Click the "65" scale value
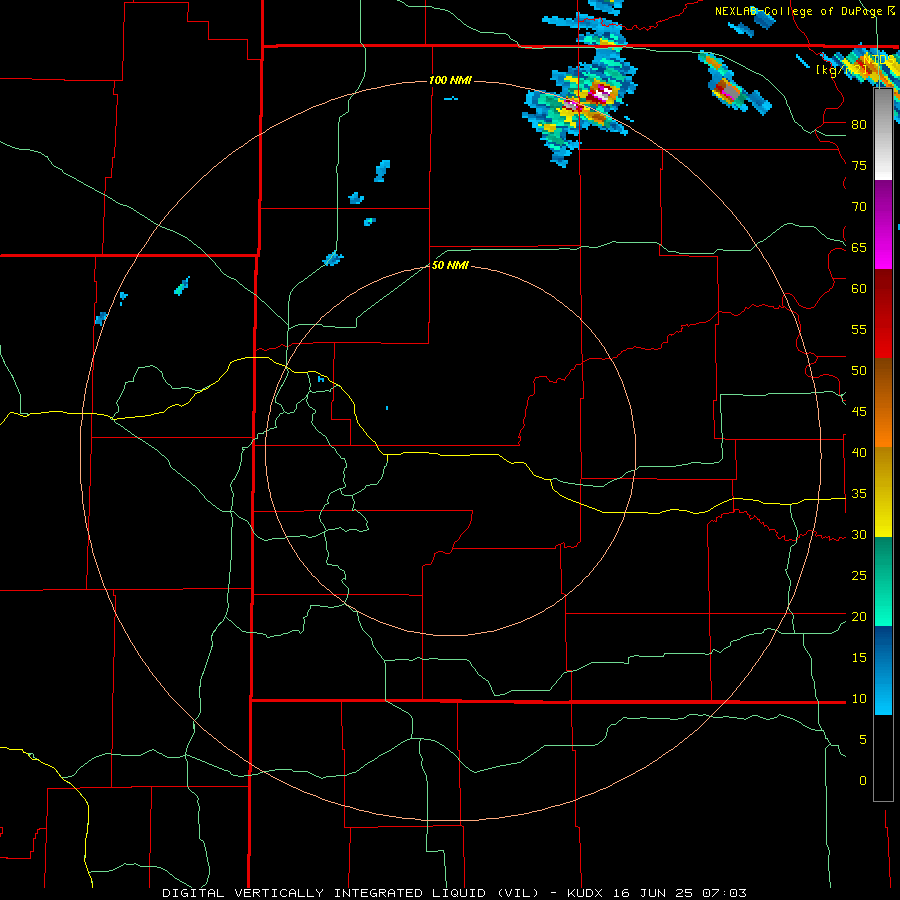 (859, 247)
